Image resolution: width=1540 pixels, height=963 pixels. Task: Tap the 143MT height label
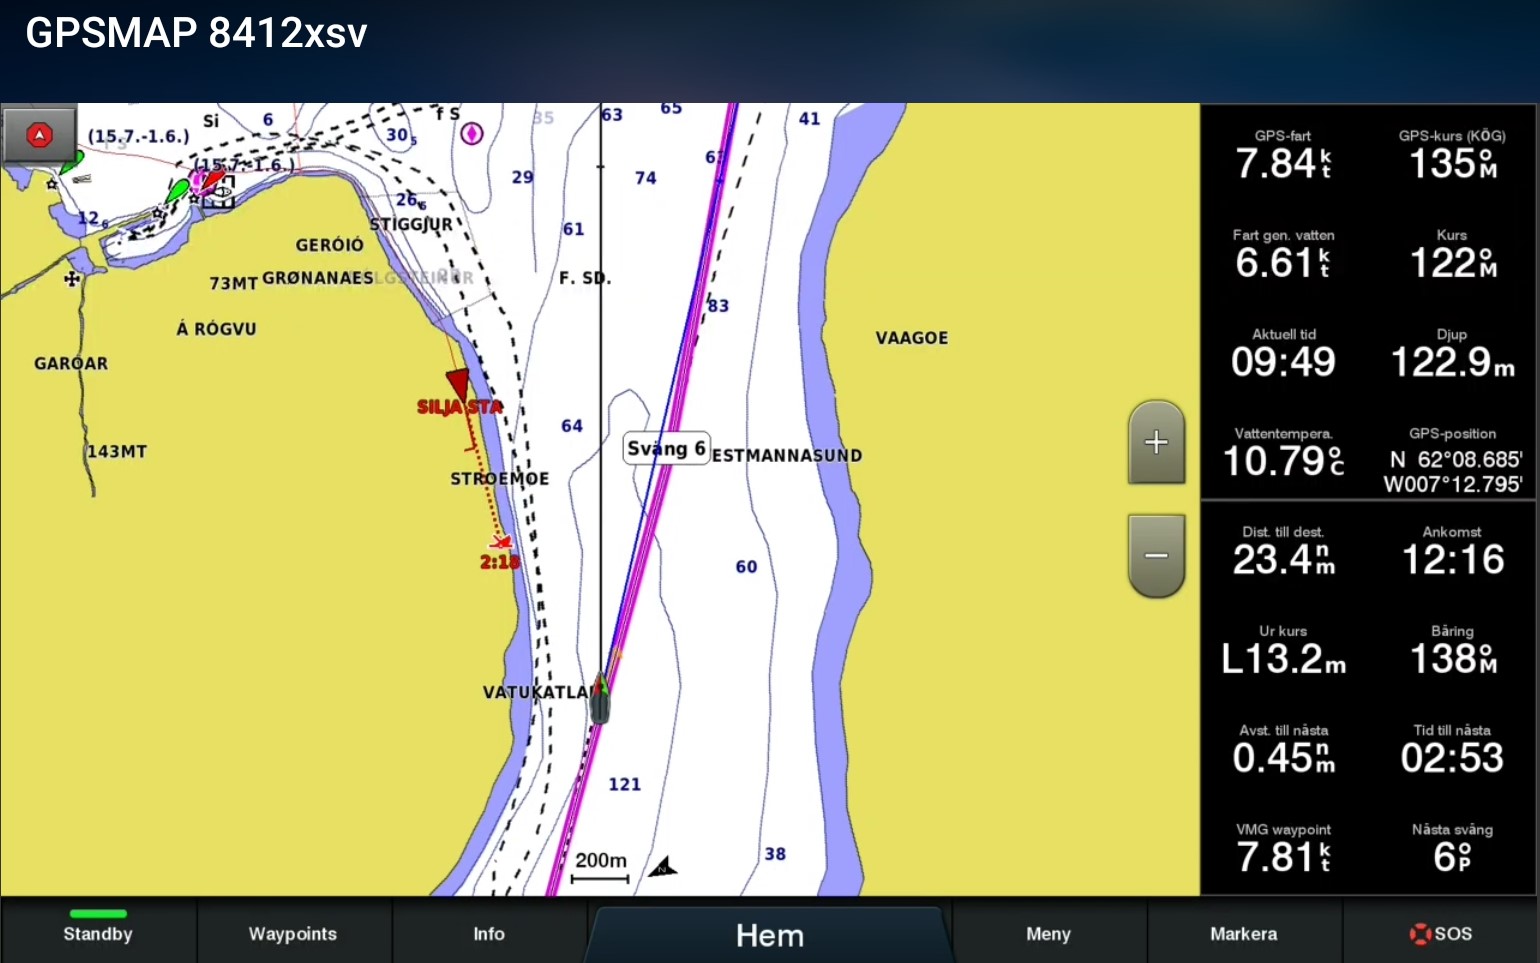117,451
